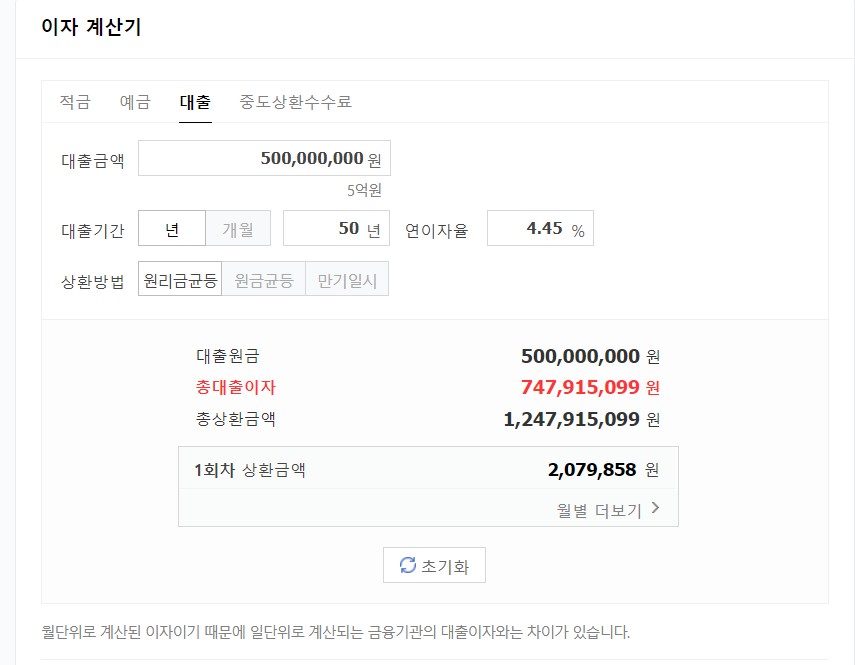Click the refresh icon in 초기화 button
Viewport: 855px width, 665px height.
(x=408, y=565)
